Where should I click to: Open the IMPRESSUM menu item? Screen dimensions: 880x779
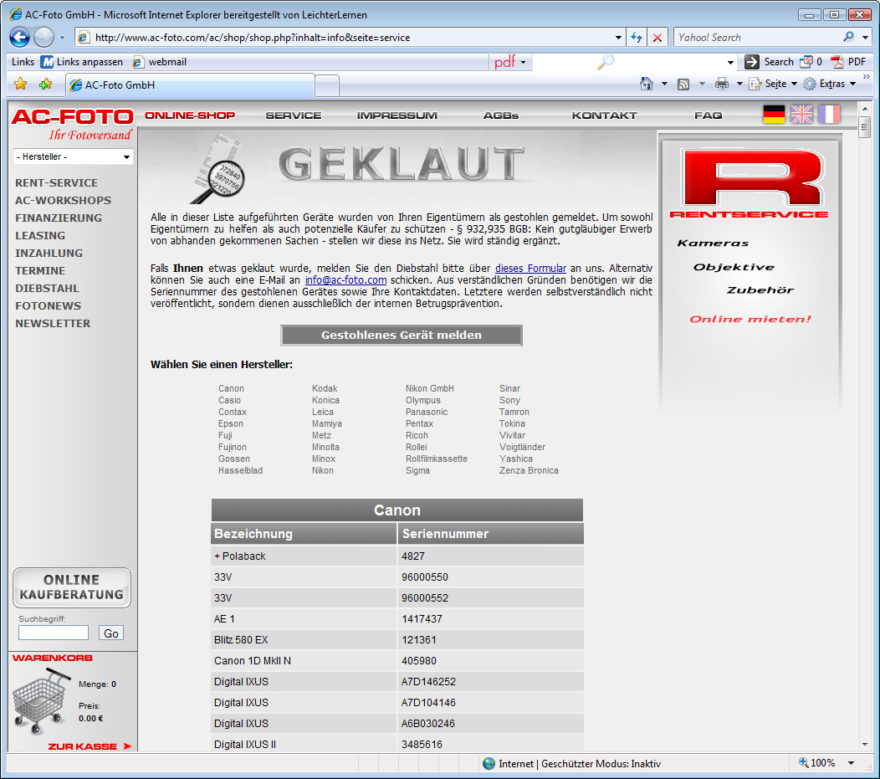click(x=397, y=116)
